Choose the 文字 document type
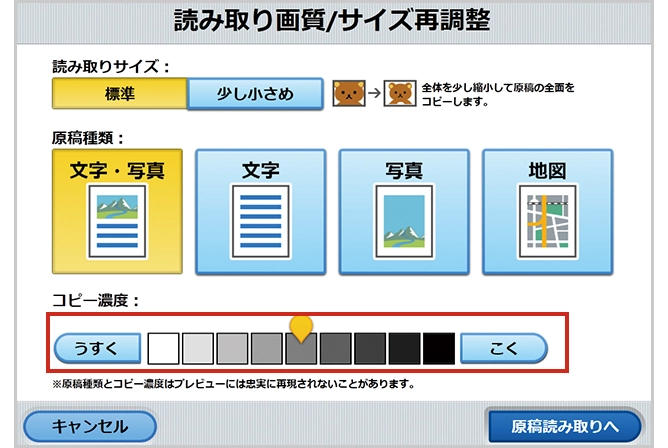The image size is (668, 448). [261, 212]
